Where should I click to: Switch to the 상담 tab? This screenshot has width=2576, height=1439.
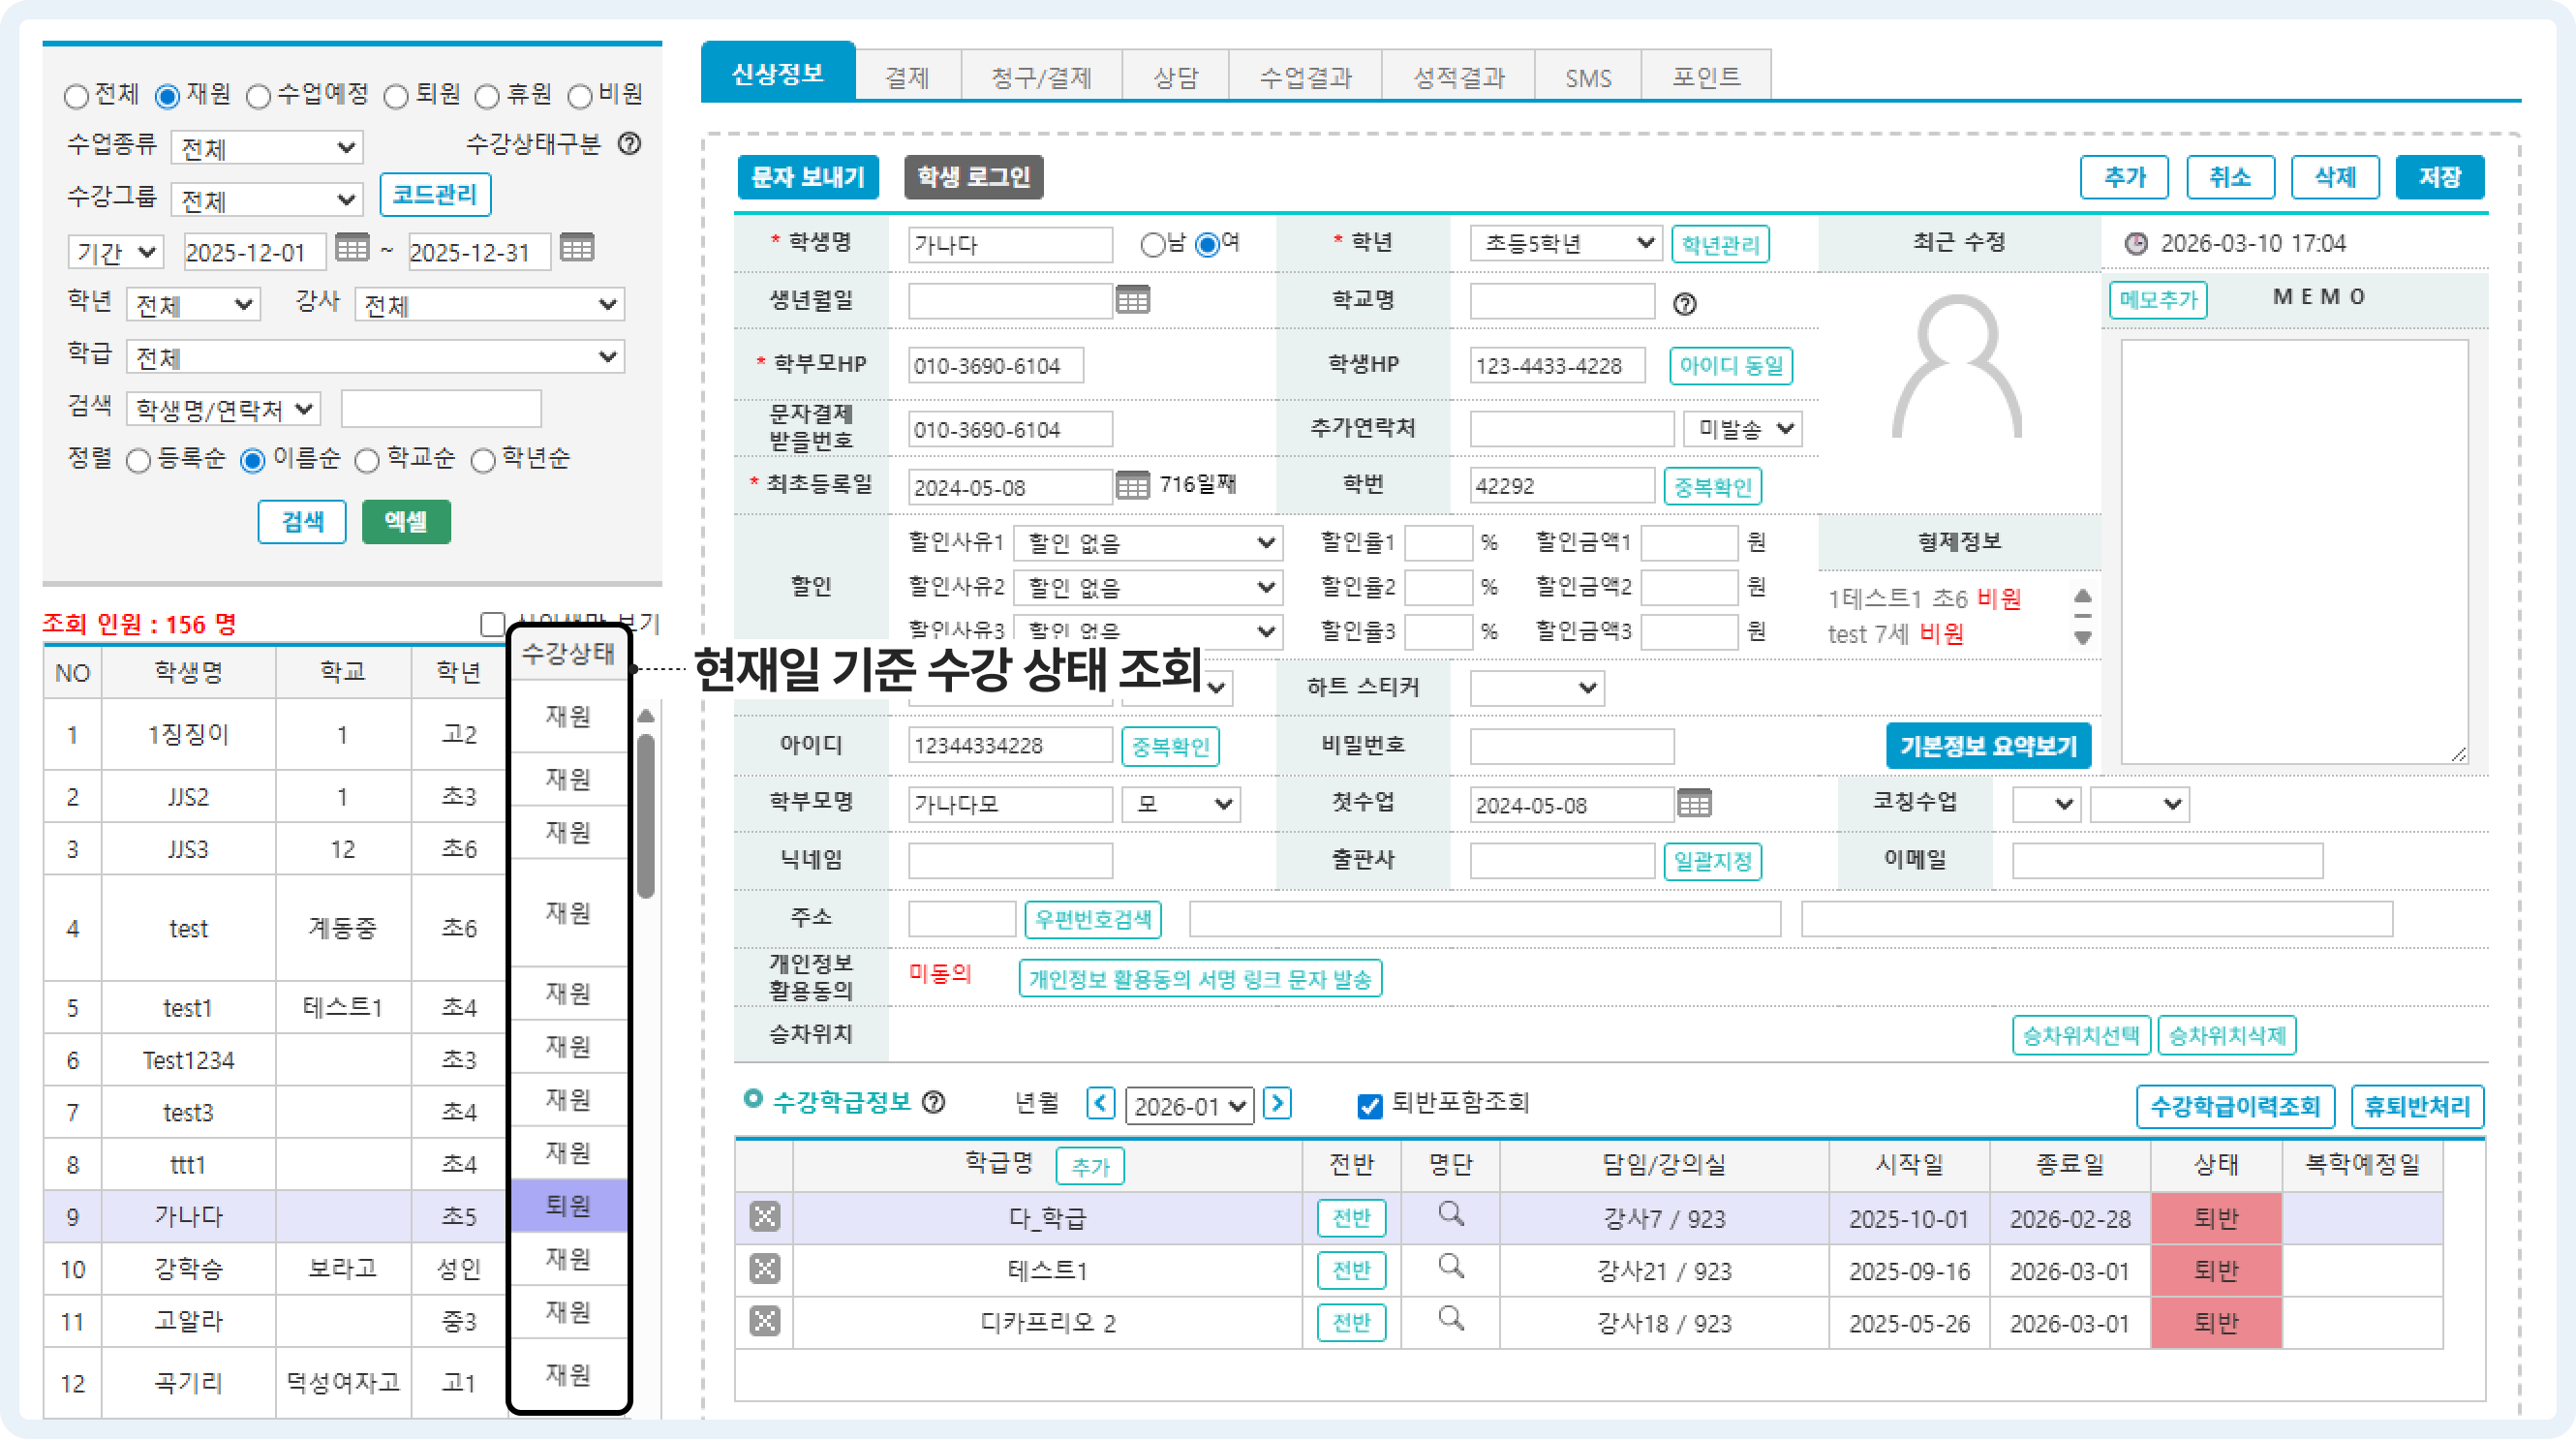(x=1175, y=77)
